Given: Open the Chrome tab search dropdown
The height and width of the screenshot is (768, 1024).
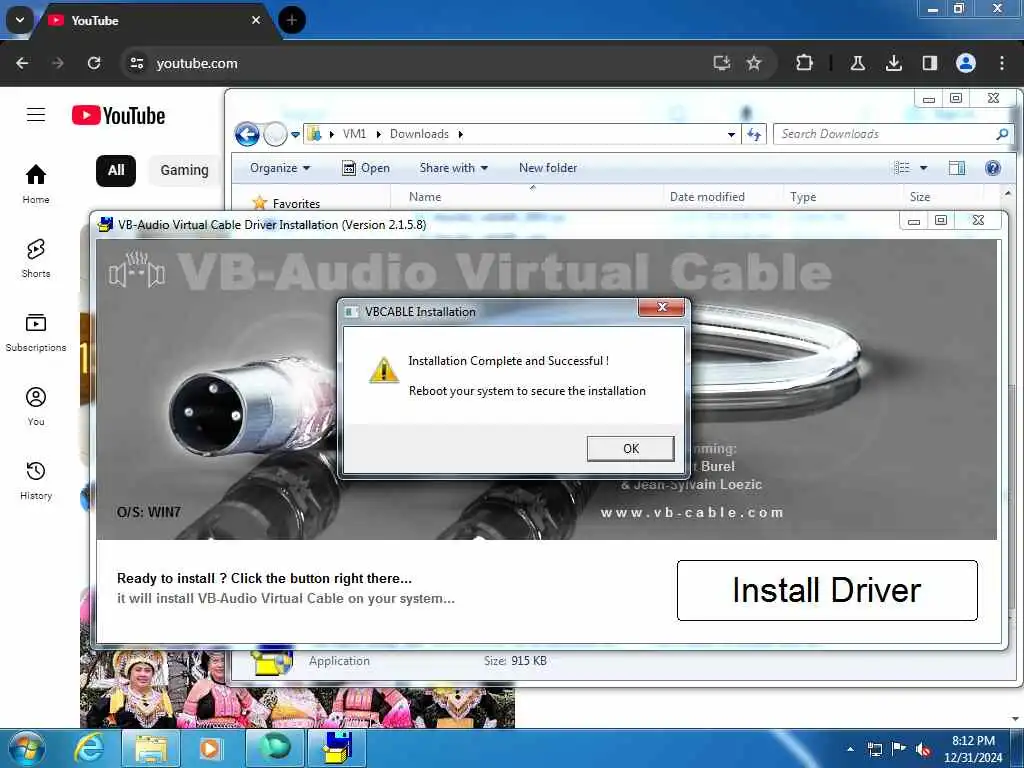Looking at the screenshot, I should [x=20, y=20].
